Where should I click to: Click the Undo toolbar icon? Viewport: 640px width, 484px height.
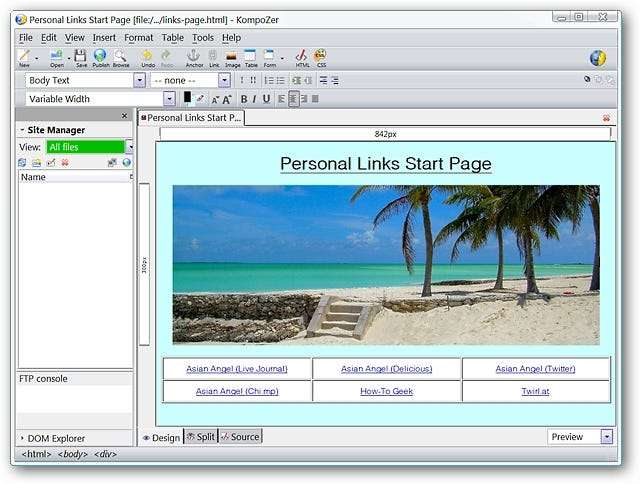click(x=148, y=57)
